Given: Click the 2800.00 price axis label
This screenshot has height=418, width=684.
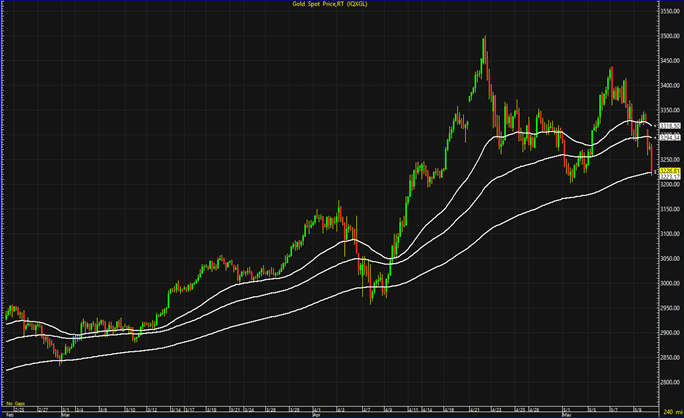Looking at the screenshot, I should click(669, 383).
